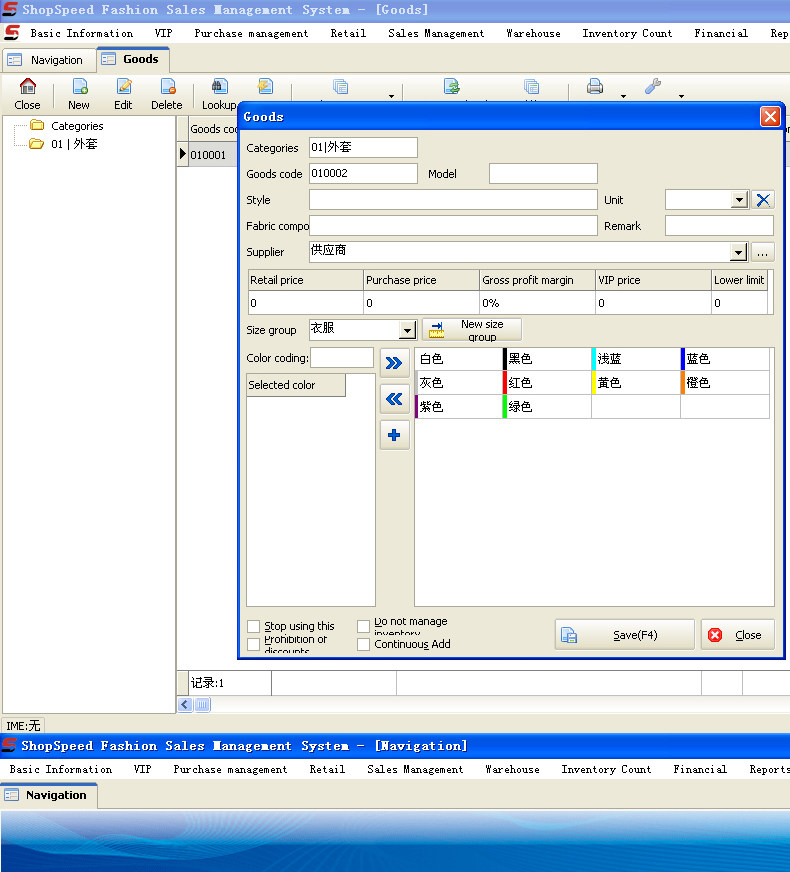Pick the 白色 white color swatch
Viewport: 790px width, 872px height.
[x=458, y=359]
